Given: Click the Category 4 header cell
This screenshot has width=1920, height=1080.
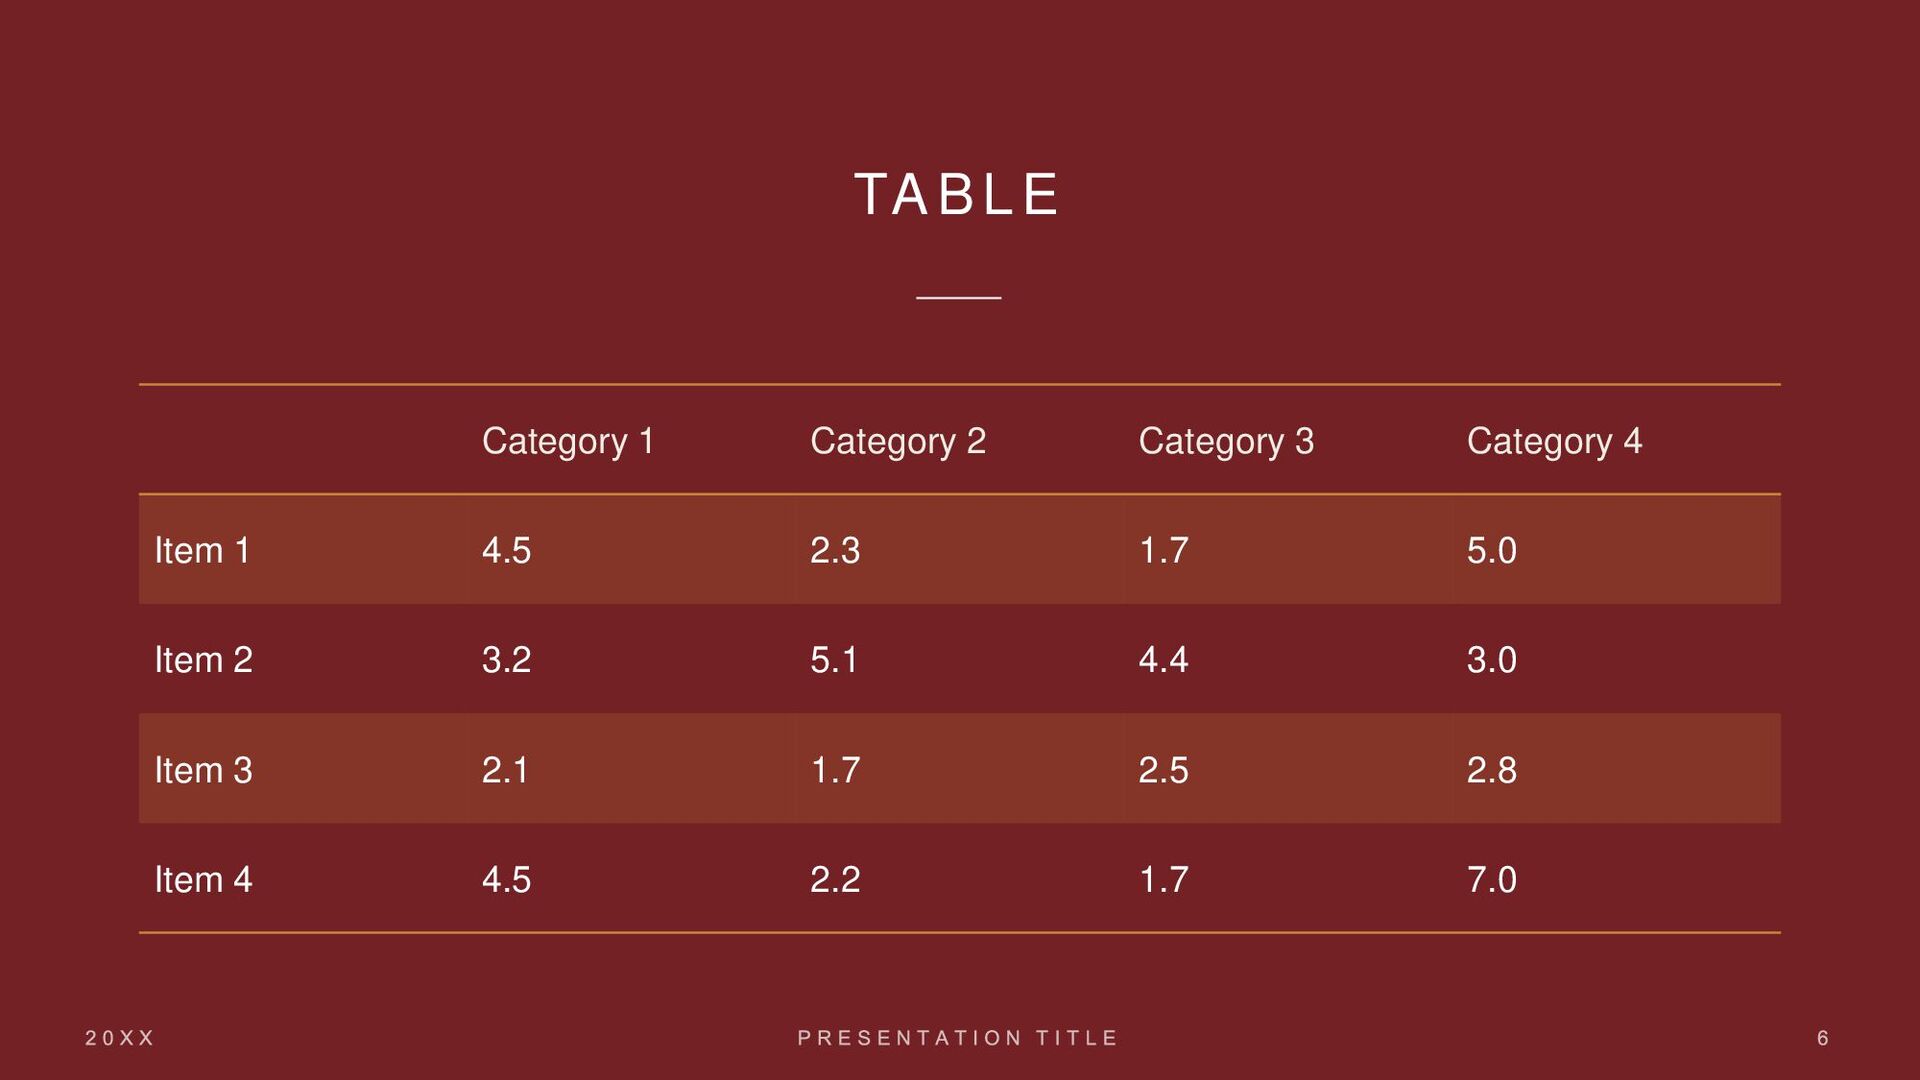Looking at the screenshot, I should pyautogui.click(x=1554, y=441).
